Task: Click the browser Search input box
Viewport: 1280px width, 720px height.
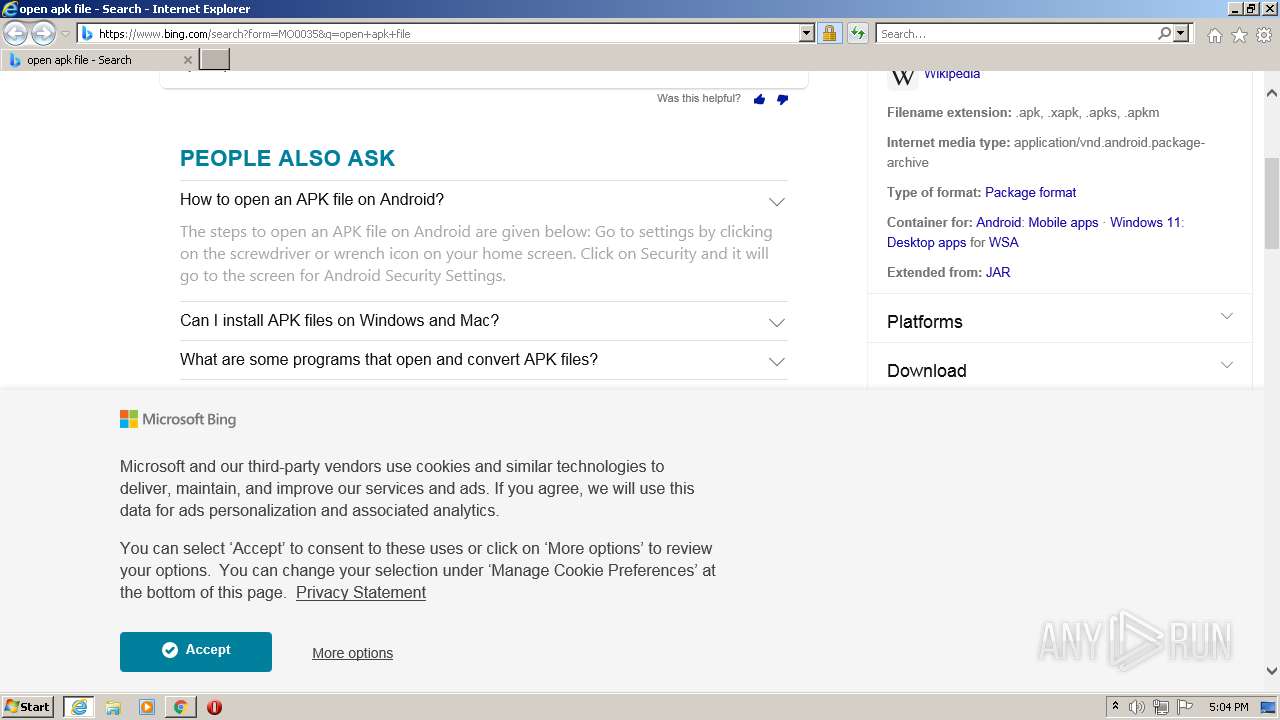Action: point(1016,34)
